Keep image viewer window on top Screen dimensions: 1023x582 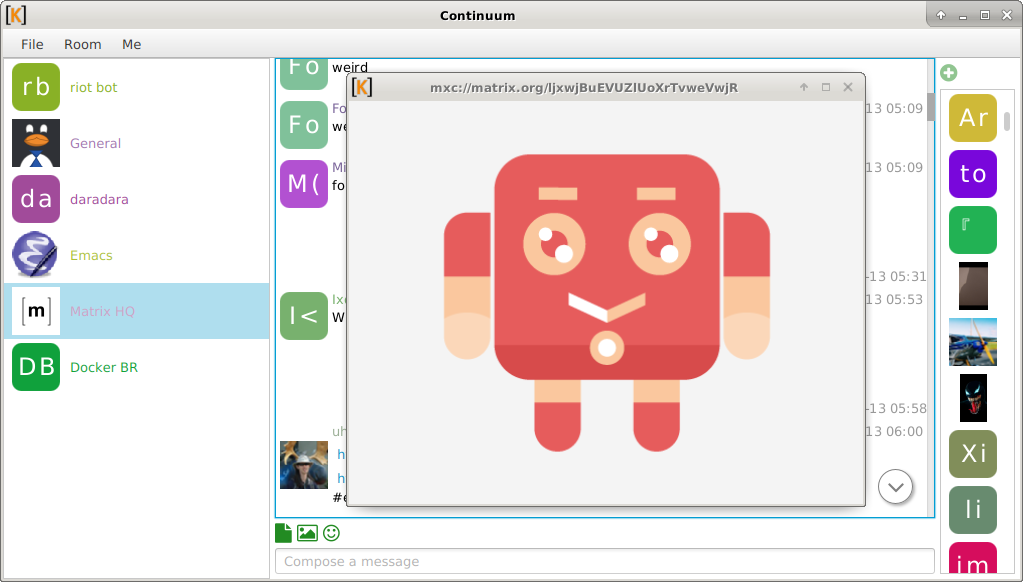[x=803, y=87]
